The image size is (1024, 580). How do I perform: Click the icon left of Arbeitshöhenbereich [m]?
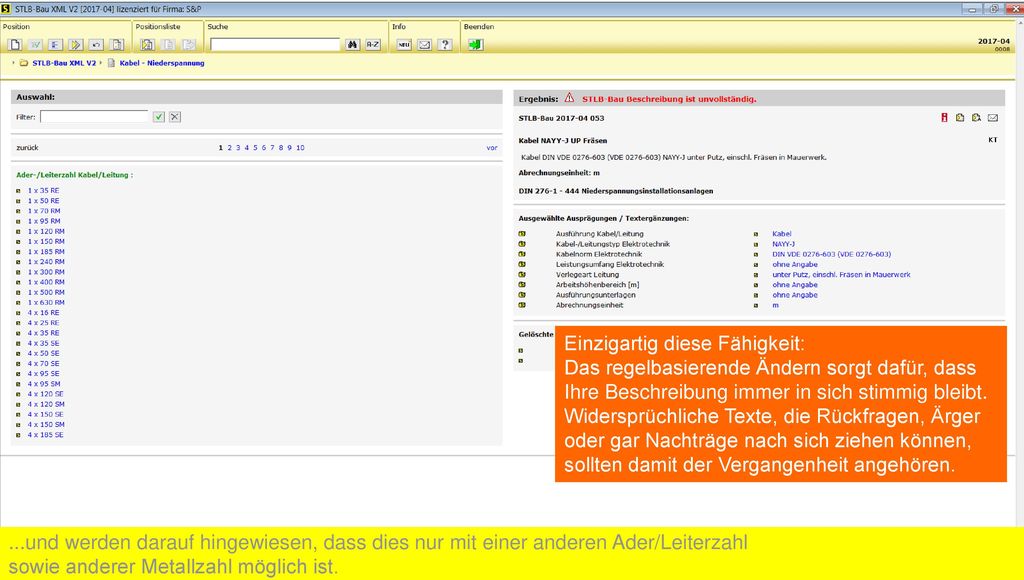[522, 285]
